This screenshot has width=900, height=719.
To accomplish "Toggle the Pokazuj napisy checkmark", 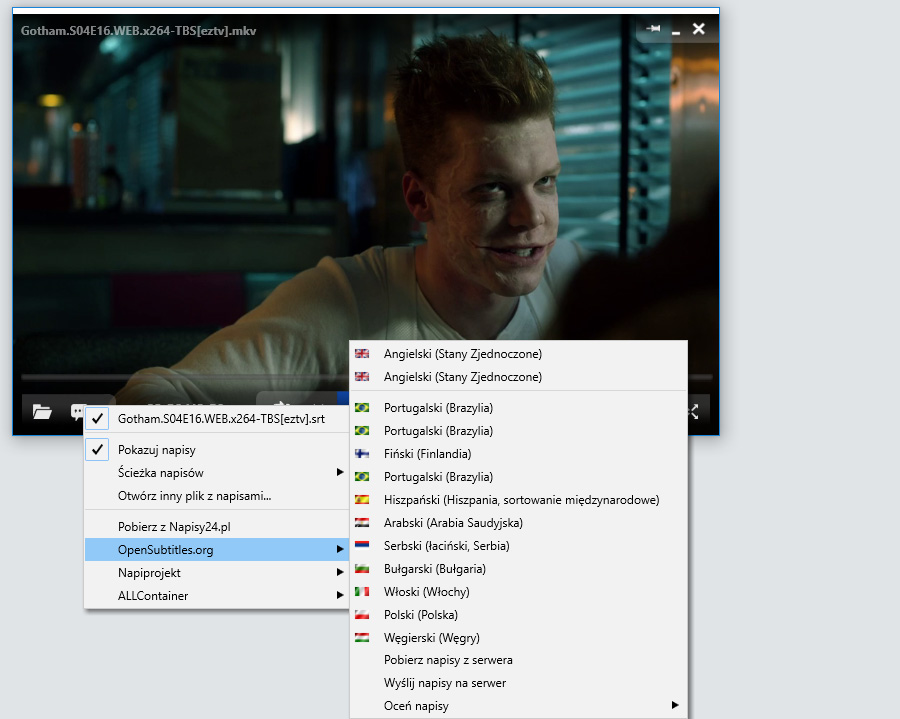I will click(x=98, y=450).
